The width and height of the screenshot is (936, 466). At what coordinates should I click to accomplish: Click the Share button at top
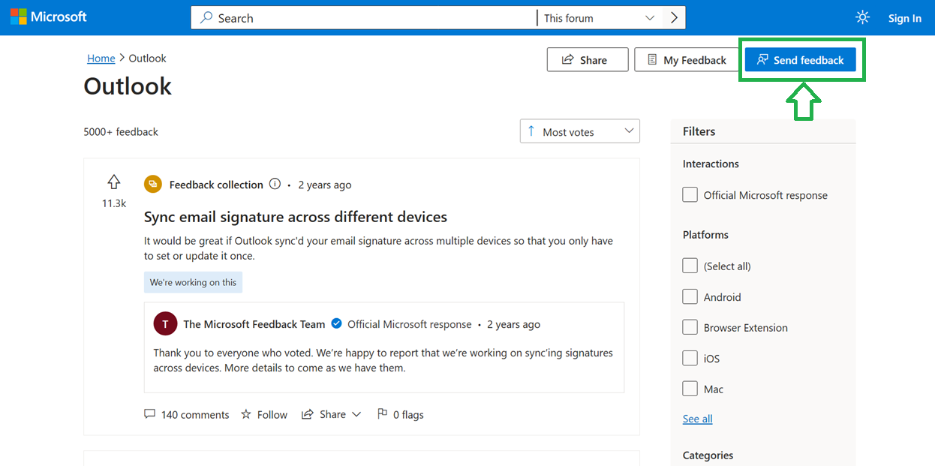587,60
